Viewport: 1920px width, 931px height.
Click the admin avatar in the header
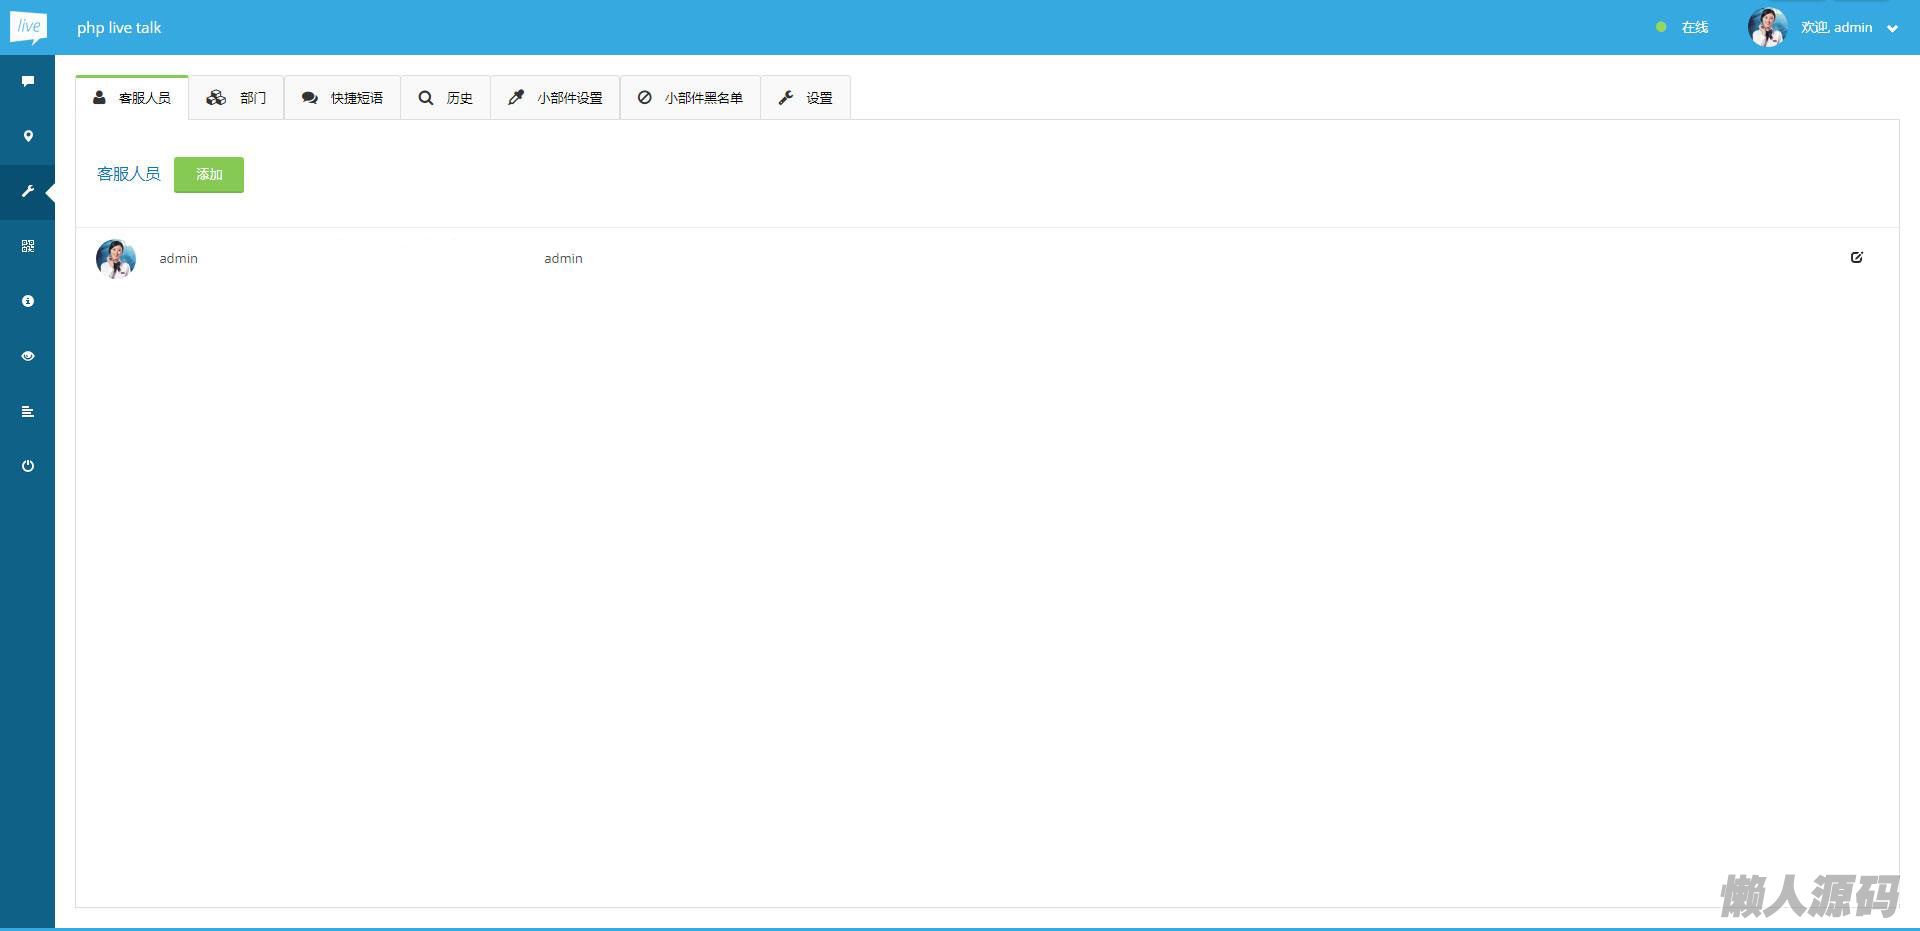pyautogui.click(x=1767, y=27)
